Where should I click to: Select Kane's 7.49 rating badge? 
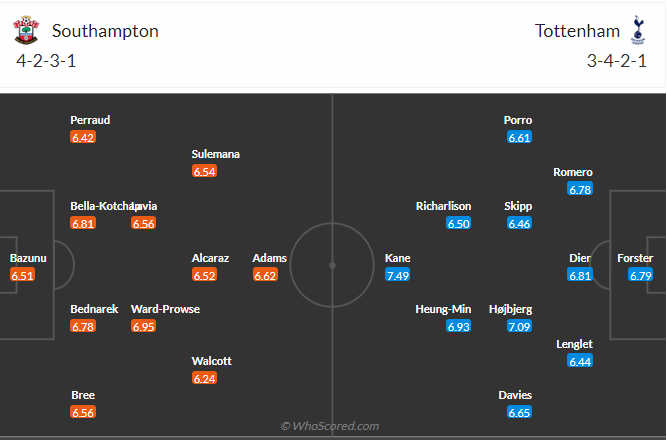(x=398, y=275)
